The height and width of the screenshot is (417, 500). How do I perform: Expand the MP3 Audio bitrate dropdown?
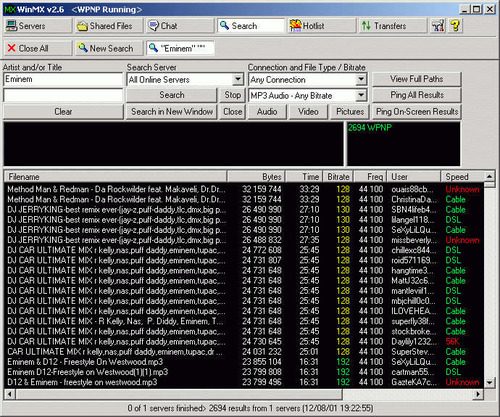tap(361, 95)
